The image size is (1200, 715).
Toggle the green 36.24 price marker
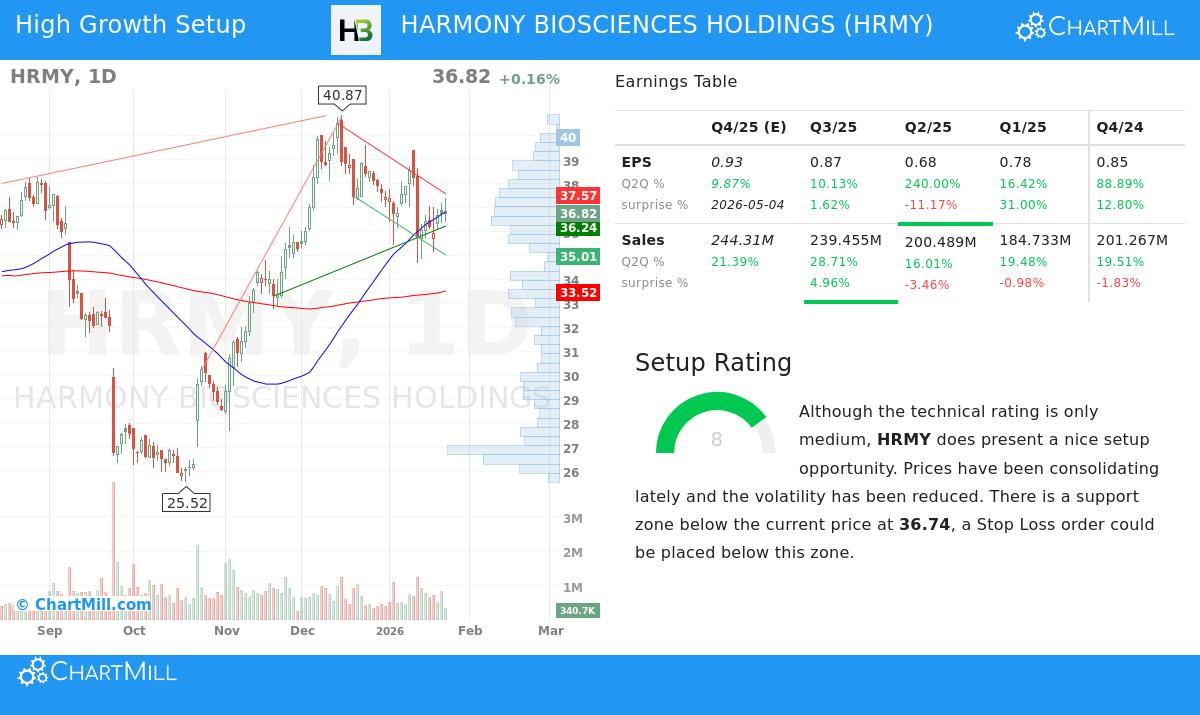pos(577,230)
